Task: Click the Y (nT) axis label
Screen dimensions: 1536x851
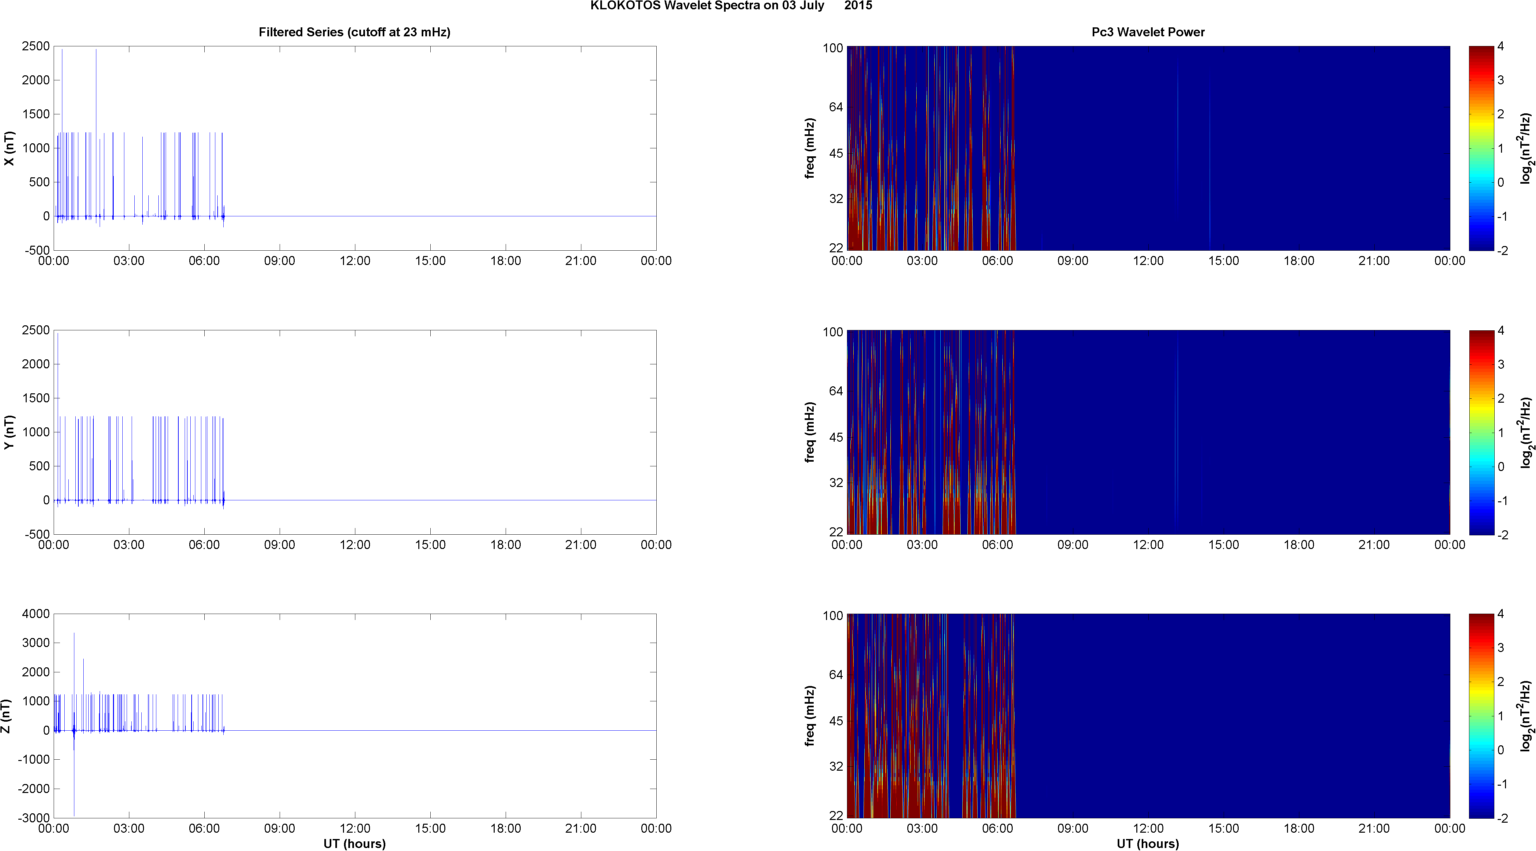Action: pos(9,432)
